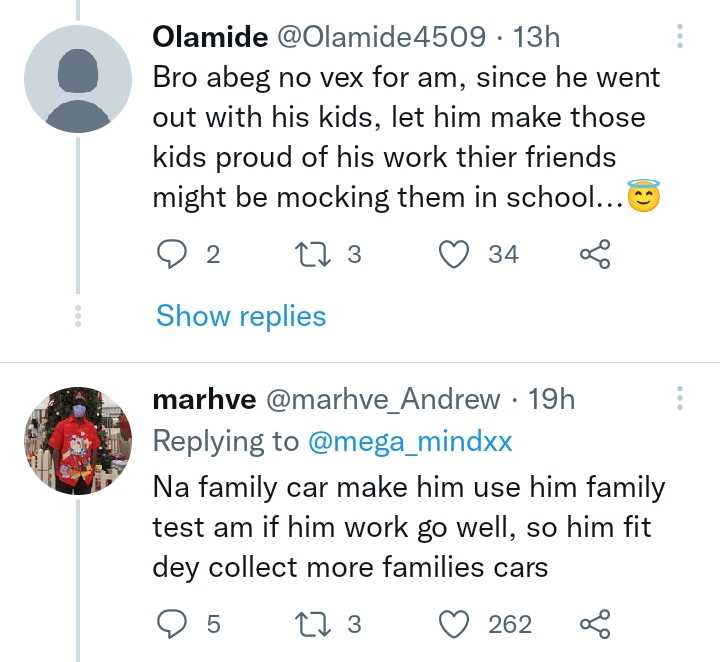Expand the Show replies thread

241,317
